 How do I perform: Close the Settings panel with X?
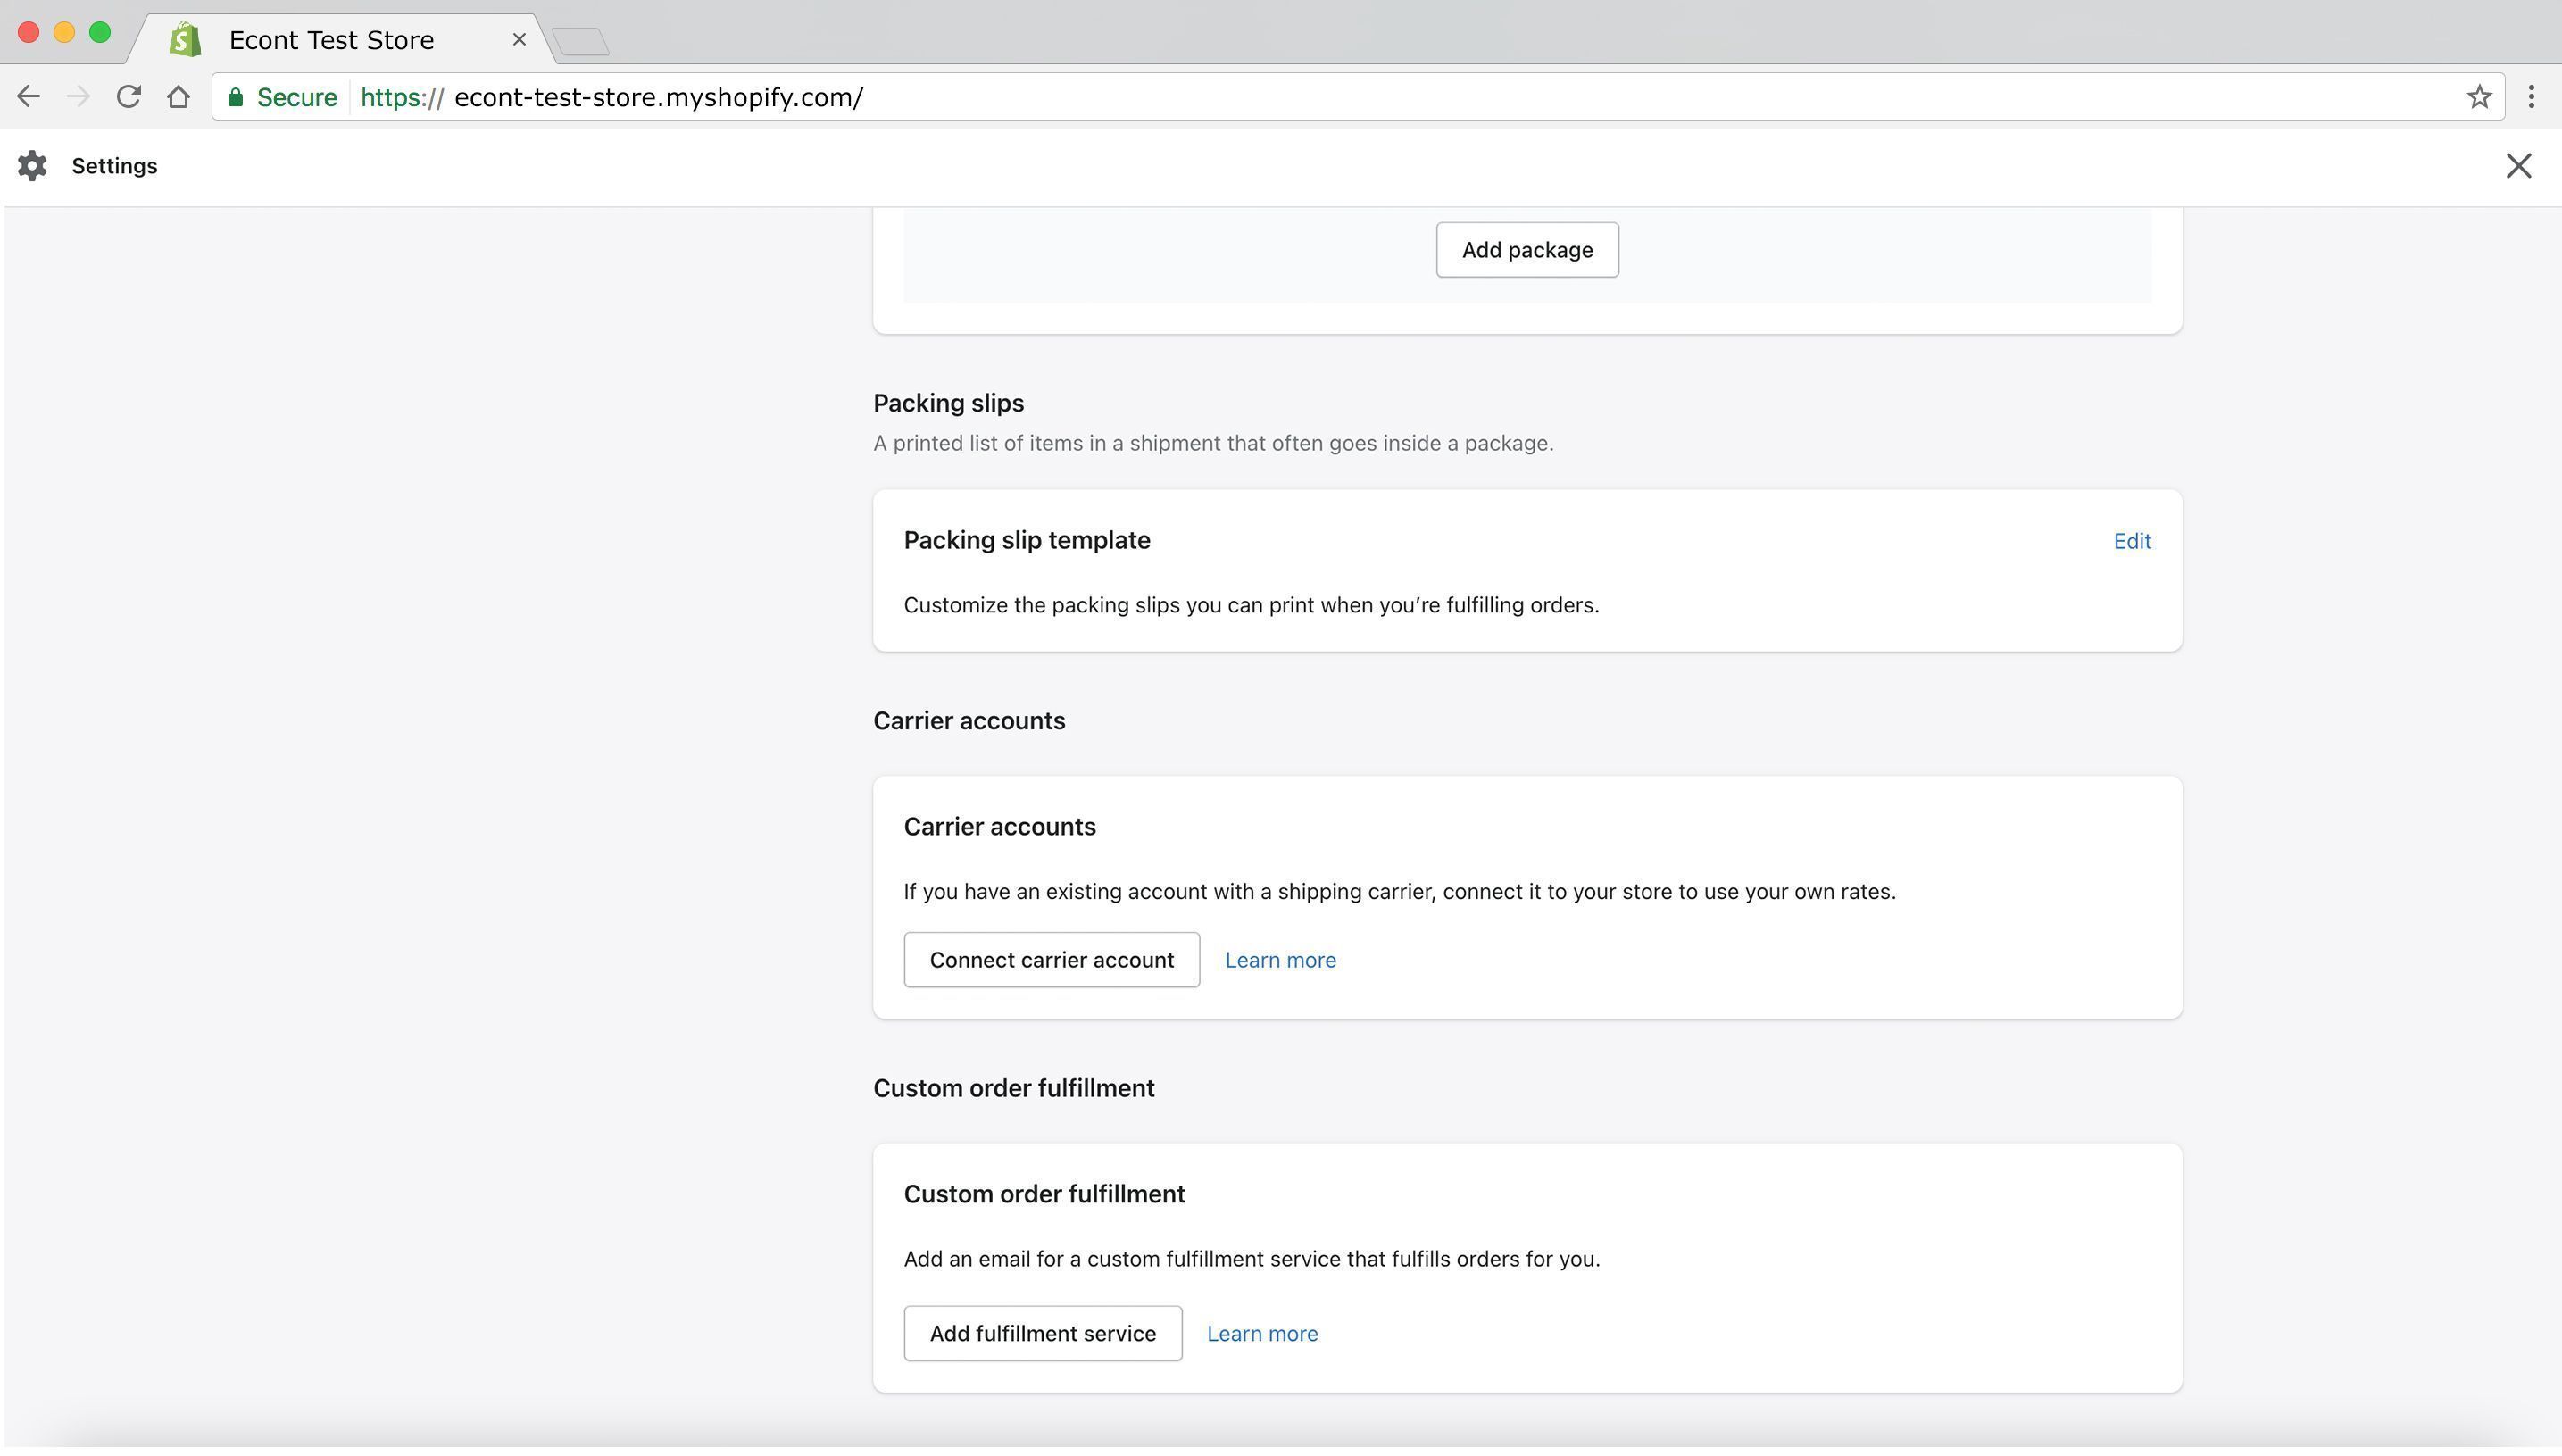[x=2518, y=166]
